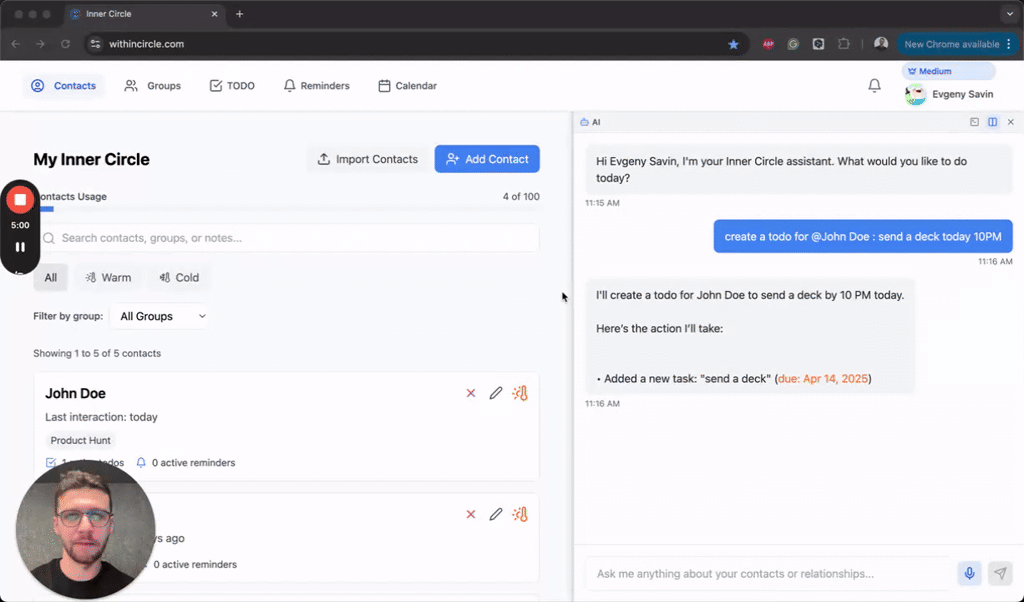The height and width of the screenshot is (602, 1024).
Task: Focus the search contacts field
Action: pos(289,238)
